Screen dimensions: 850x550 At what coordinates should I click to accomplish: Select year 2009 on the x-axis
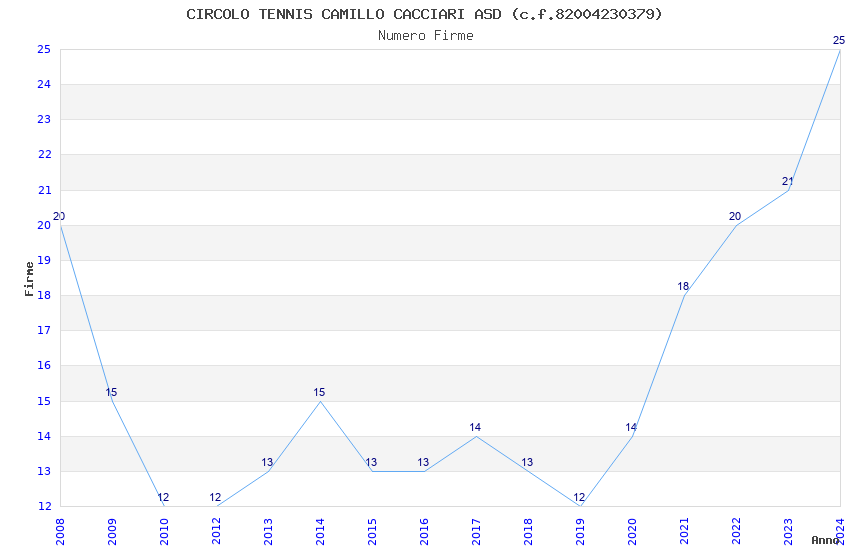pos(112,531)
